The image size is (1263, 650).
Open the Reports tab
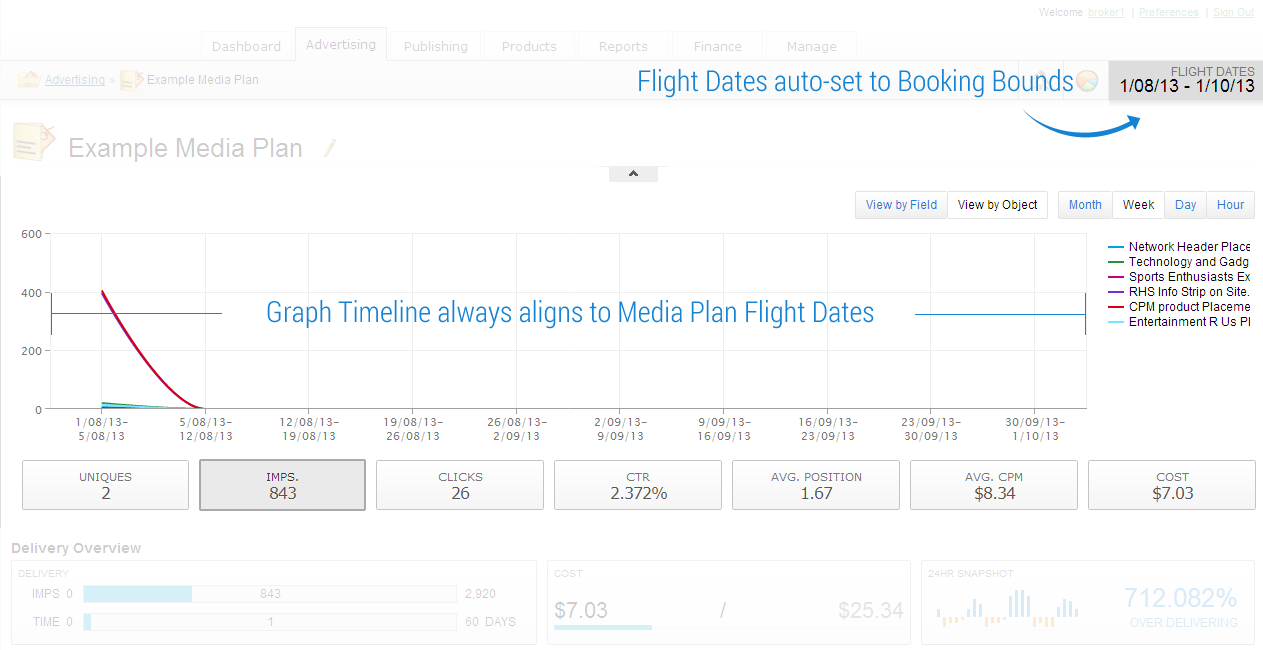point(623,46)
